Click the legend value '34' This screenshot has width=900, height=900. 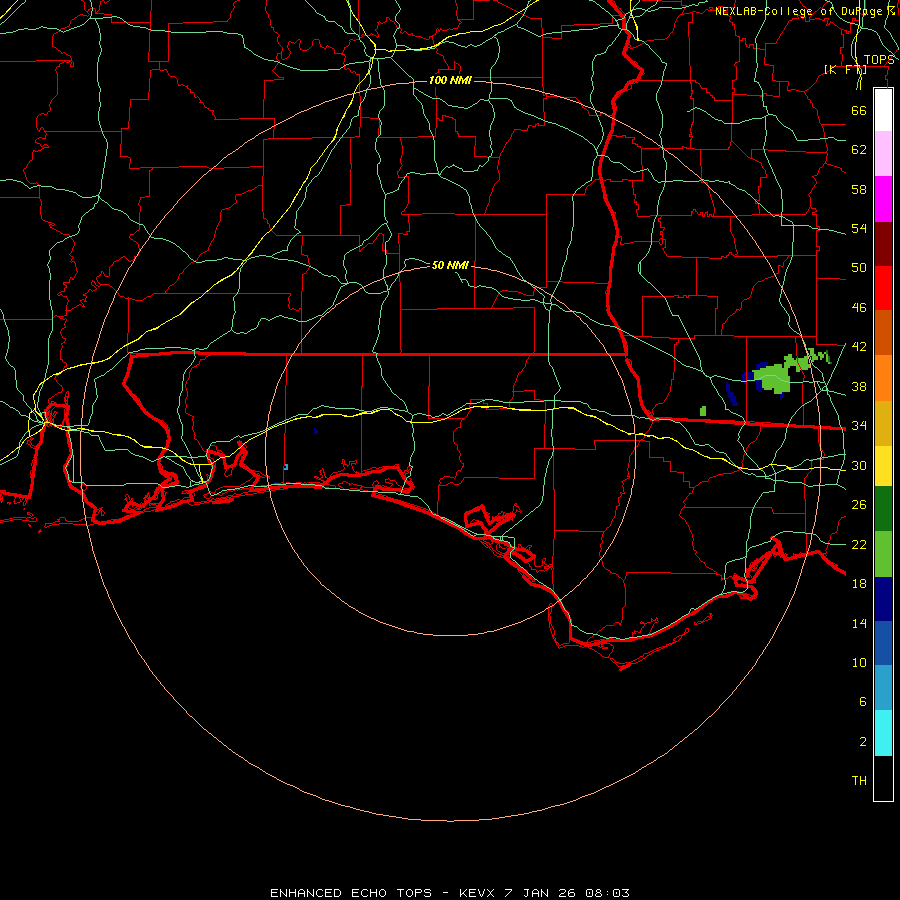pyautogui.click(x=859, y=426)
